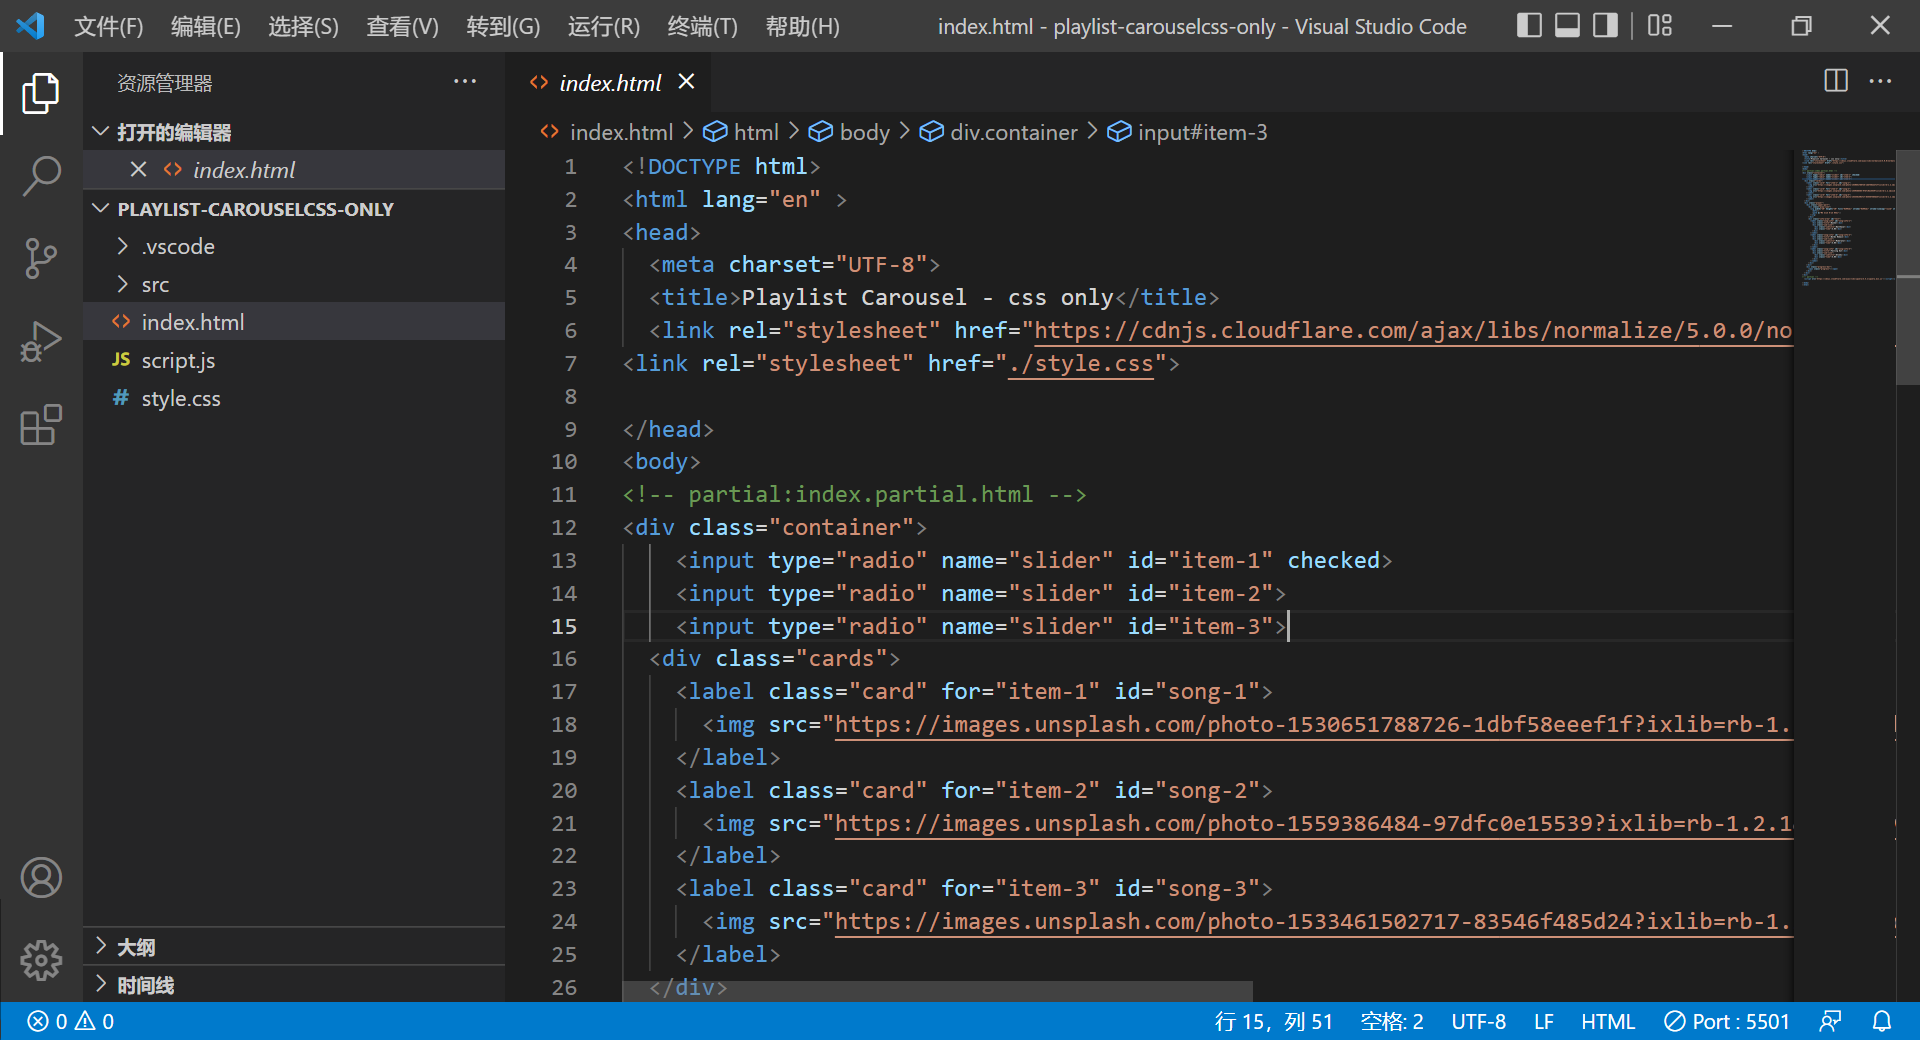The image size is (1920, 1040).
Task: Open the Customize Layout icon
Action: pyautogui.click(x=1660, y=26)
